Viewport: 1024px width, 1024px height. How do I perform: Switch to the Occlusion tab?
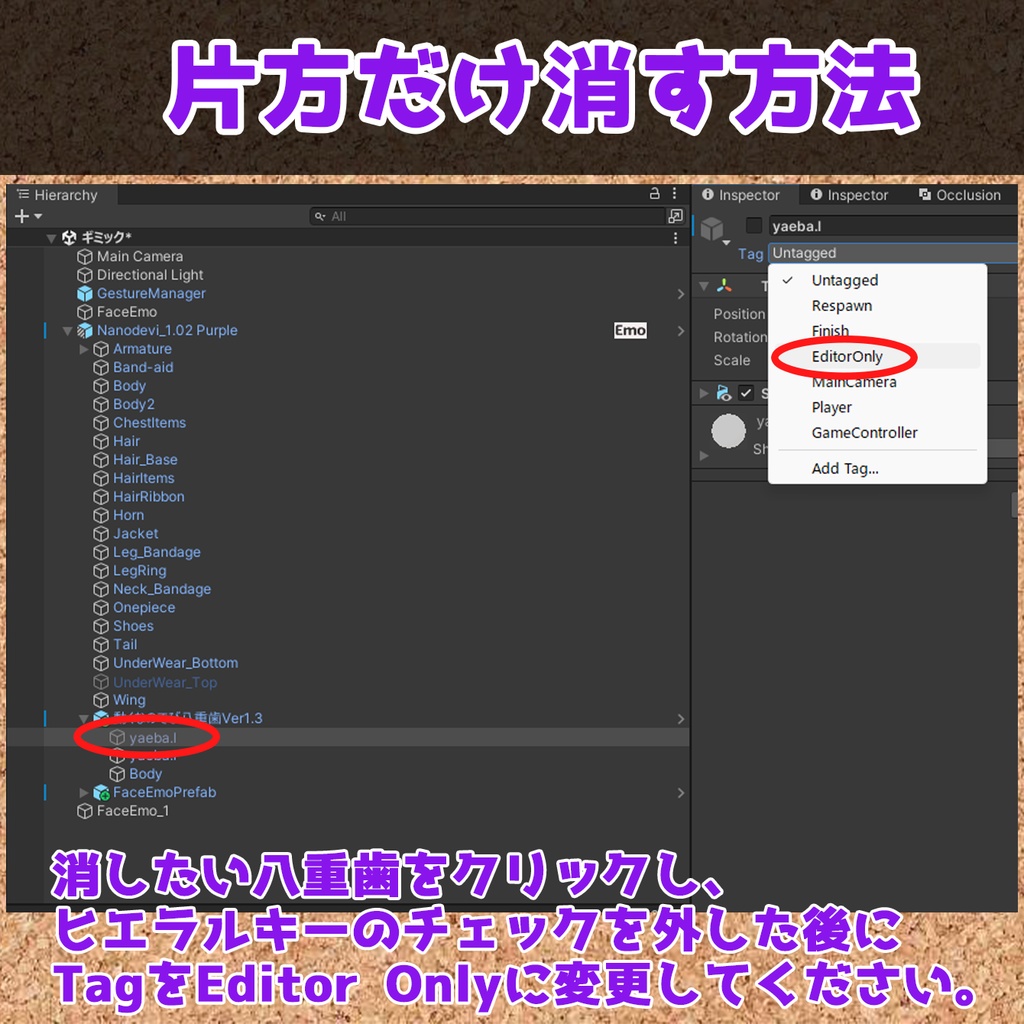coord(967,195)
